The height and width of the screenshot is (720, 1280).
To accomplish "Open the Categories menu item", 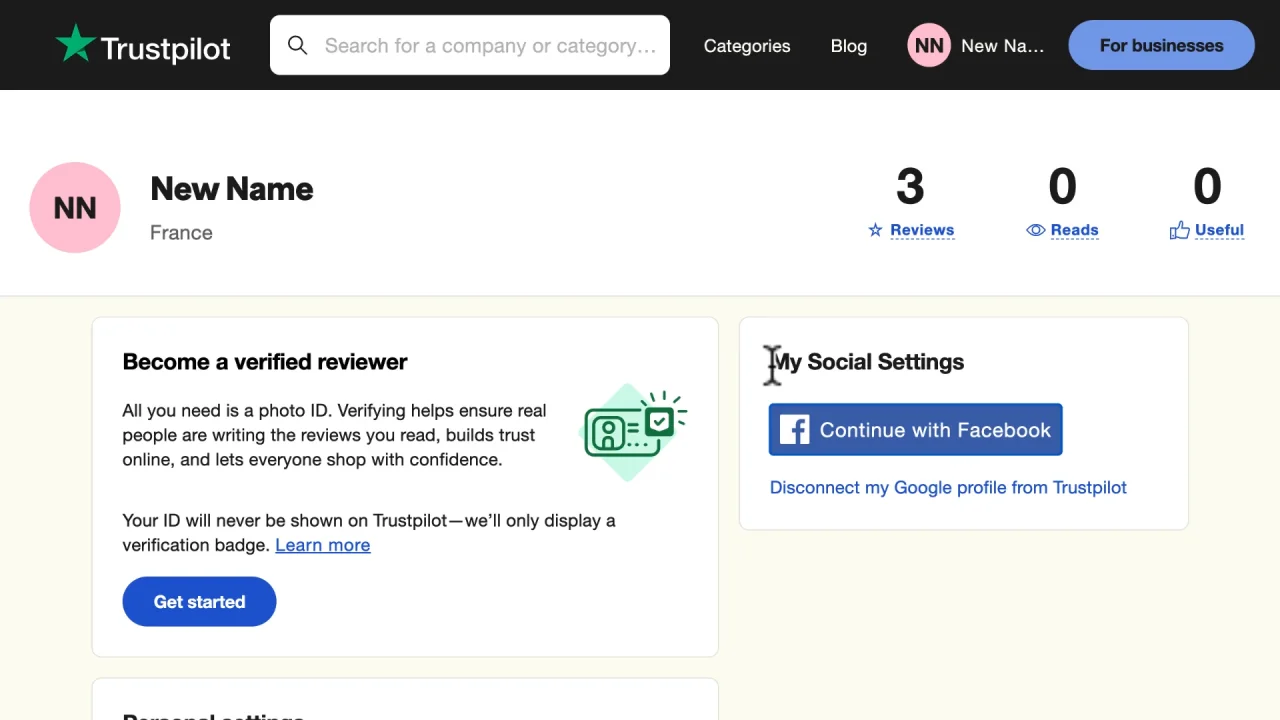I will tap(747, 46).
